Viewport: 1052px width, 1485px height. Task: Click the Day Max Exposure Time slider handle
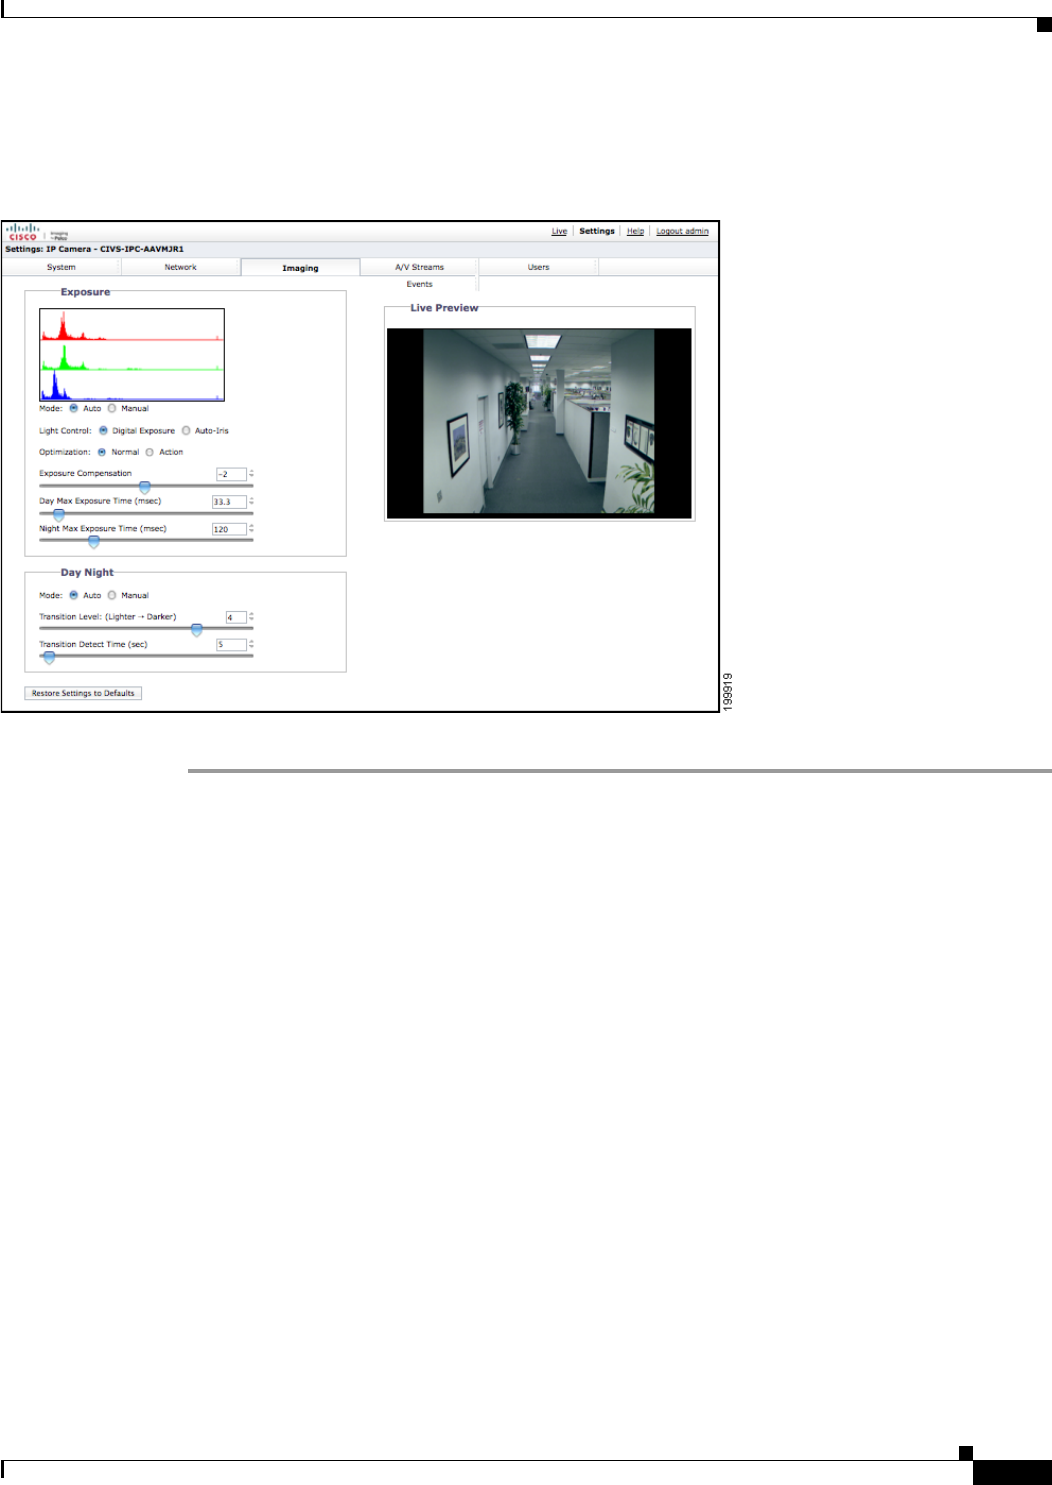[59, 515]
